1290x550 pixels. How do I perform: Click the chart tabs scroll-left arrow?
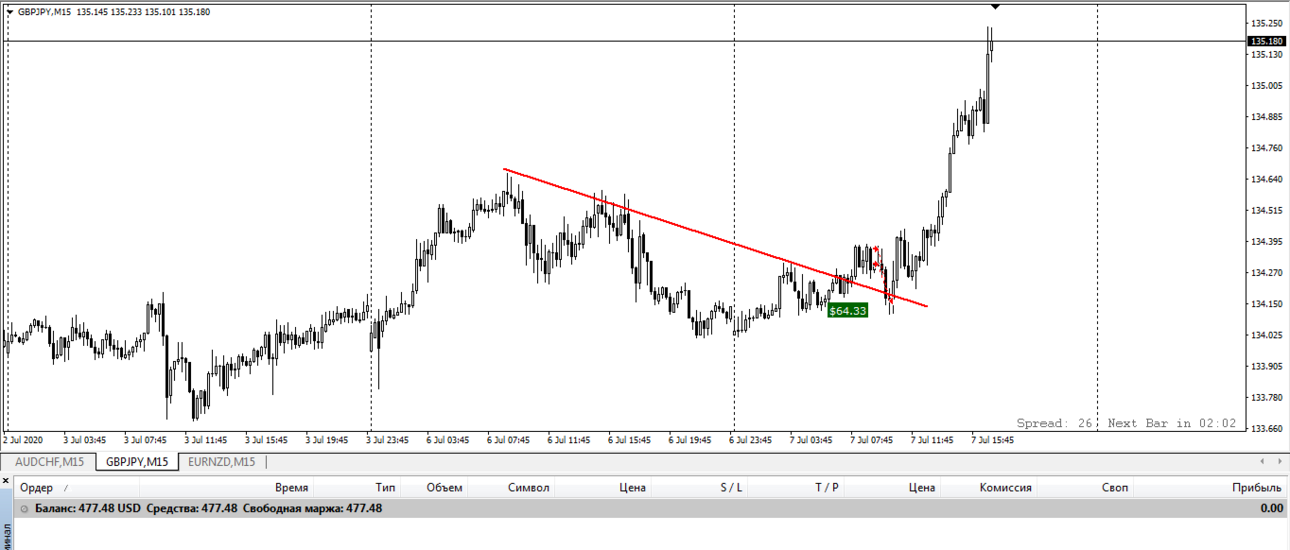(1264, 461)
